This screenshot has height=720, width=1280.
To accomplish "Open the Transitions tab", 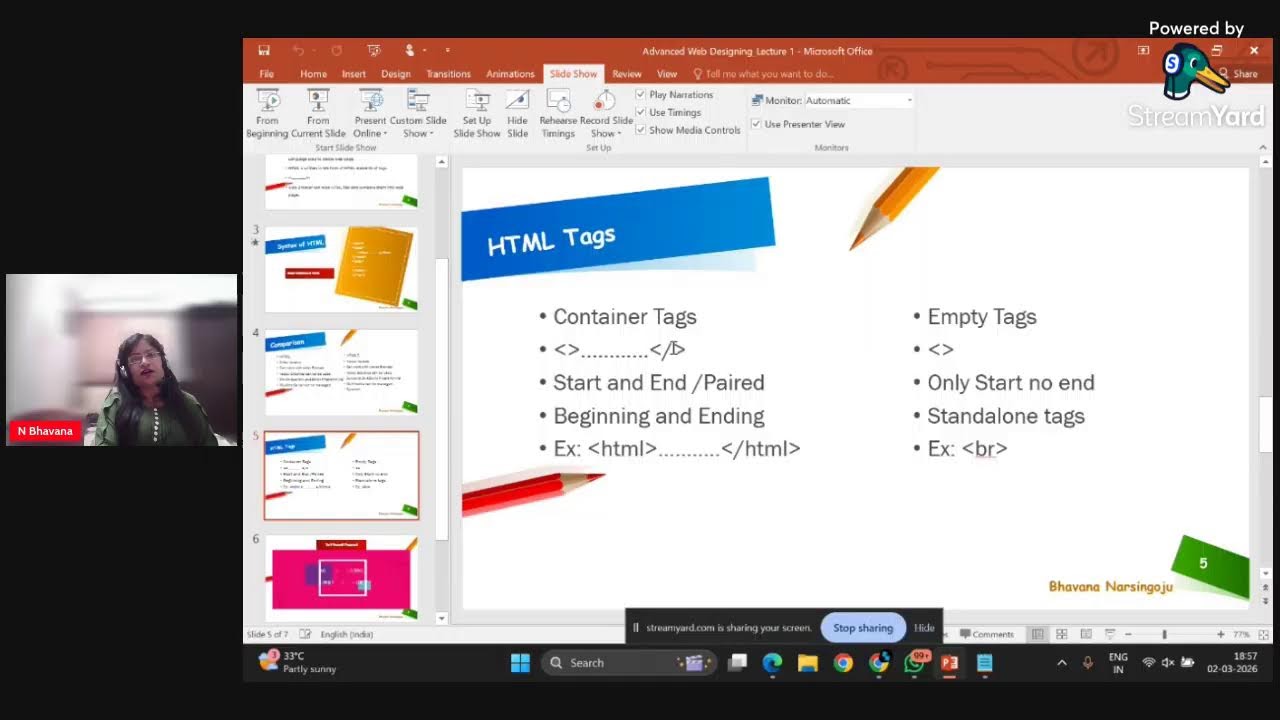I will (x=448, y=74).
